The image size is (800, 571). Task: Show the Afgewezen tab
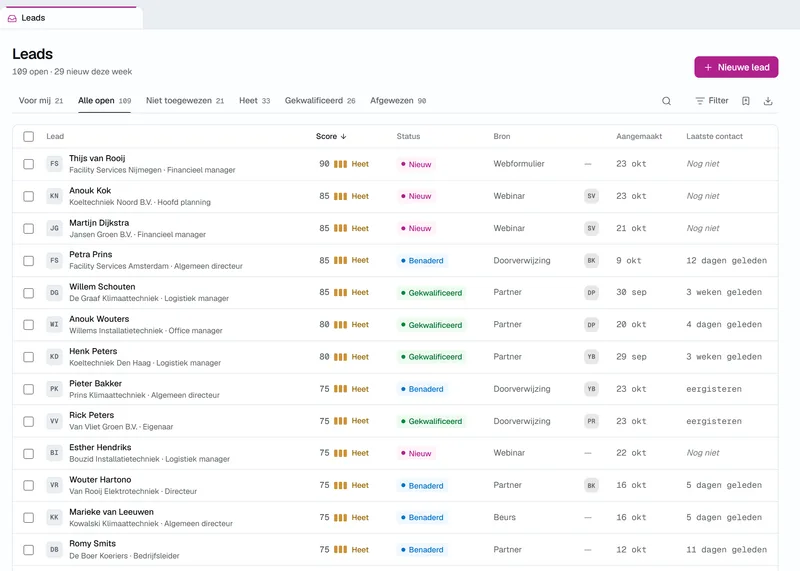[x=398, y=101]
